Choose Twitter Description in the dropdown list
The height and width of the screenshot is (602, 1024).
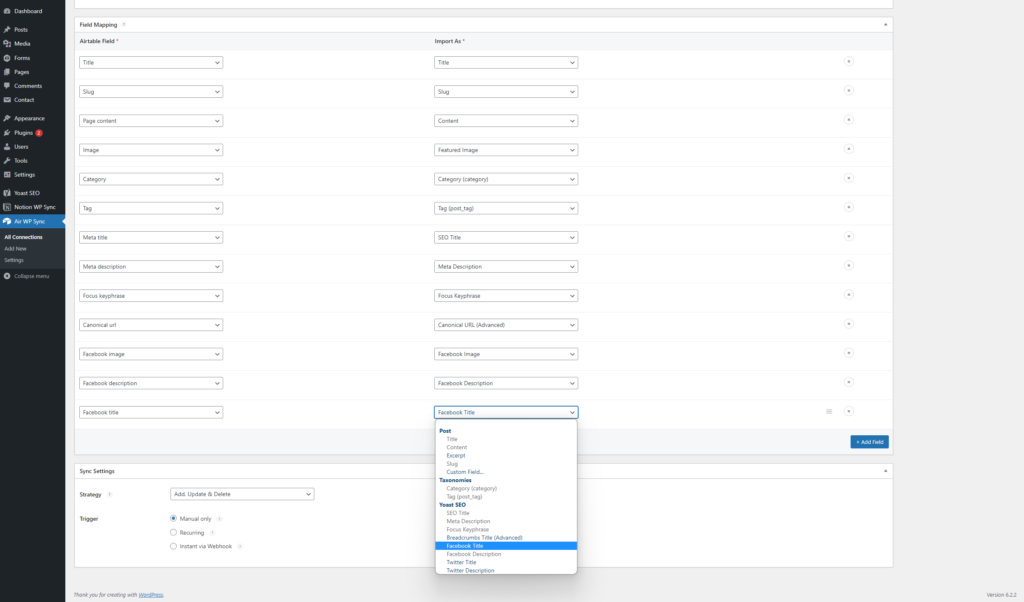[x=505, y=570]
